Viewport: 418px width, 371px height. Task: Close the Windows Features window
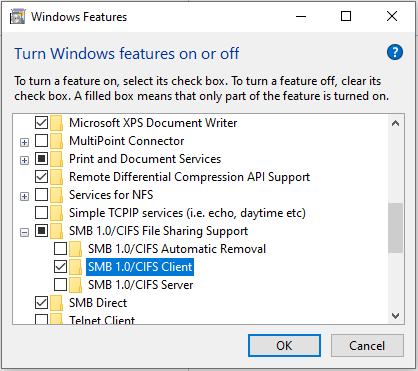pyautogui.click(x=392, y=16)
